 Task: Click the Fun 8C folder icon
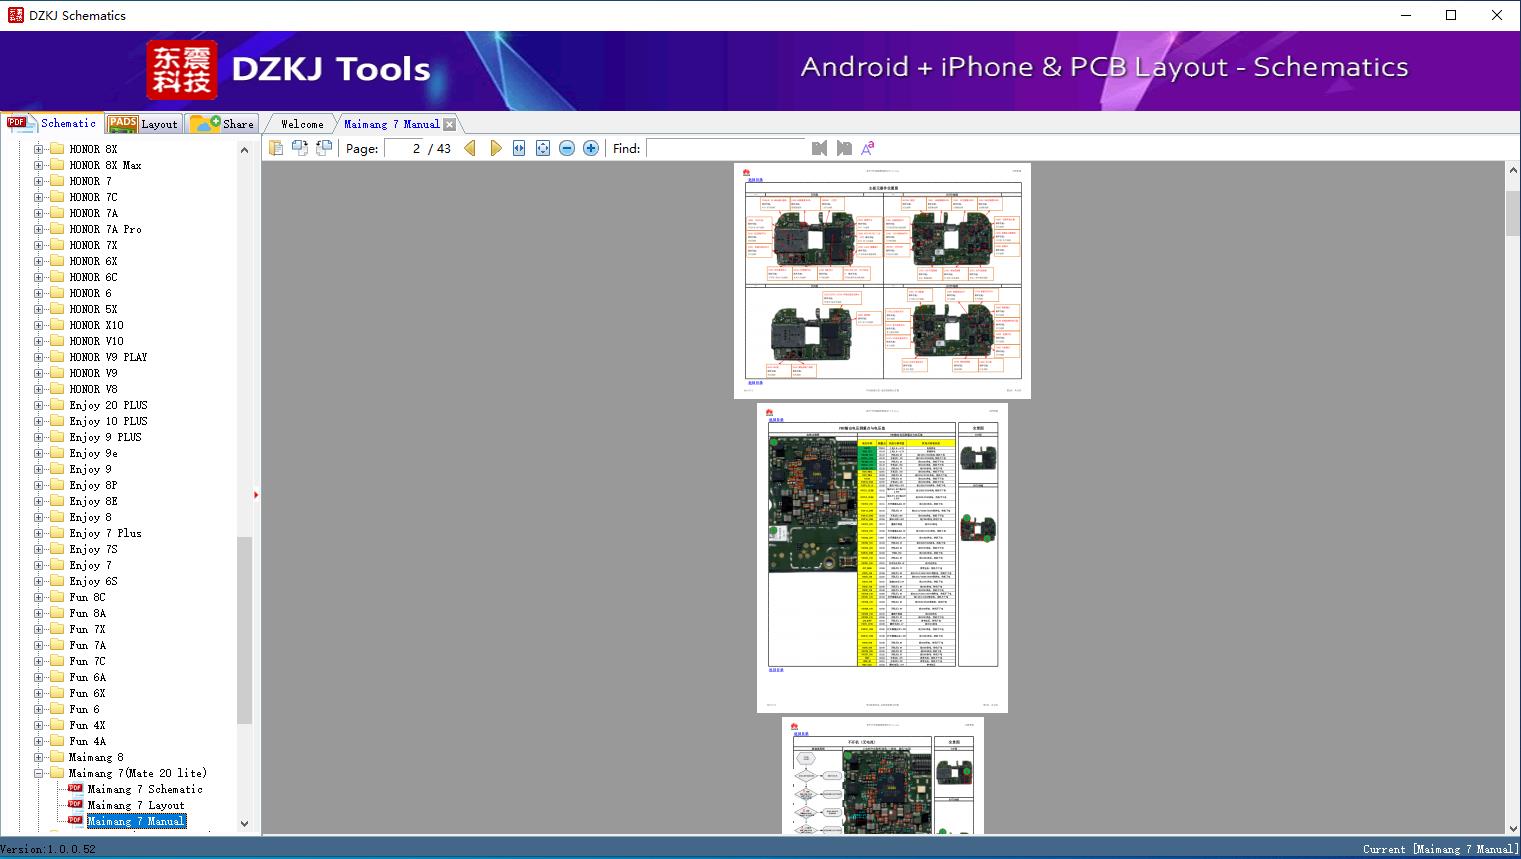57,597
